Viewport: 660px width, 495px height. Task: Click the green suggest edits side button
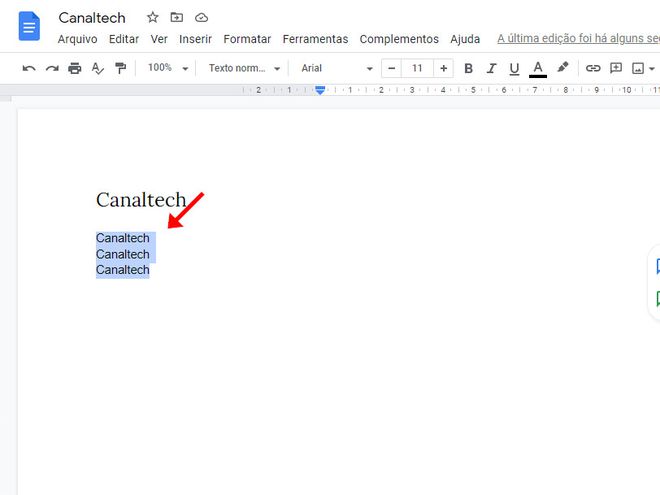point(657,298)
